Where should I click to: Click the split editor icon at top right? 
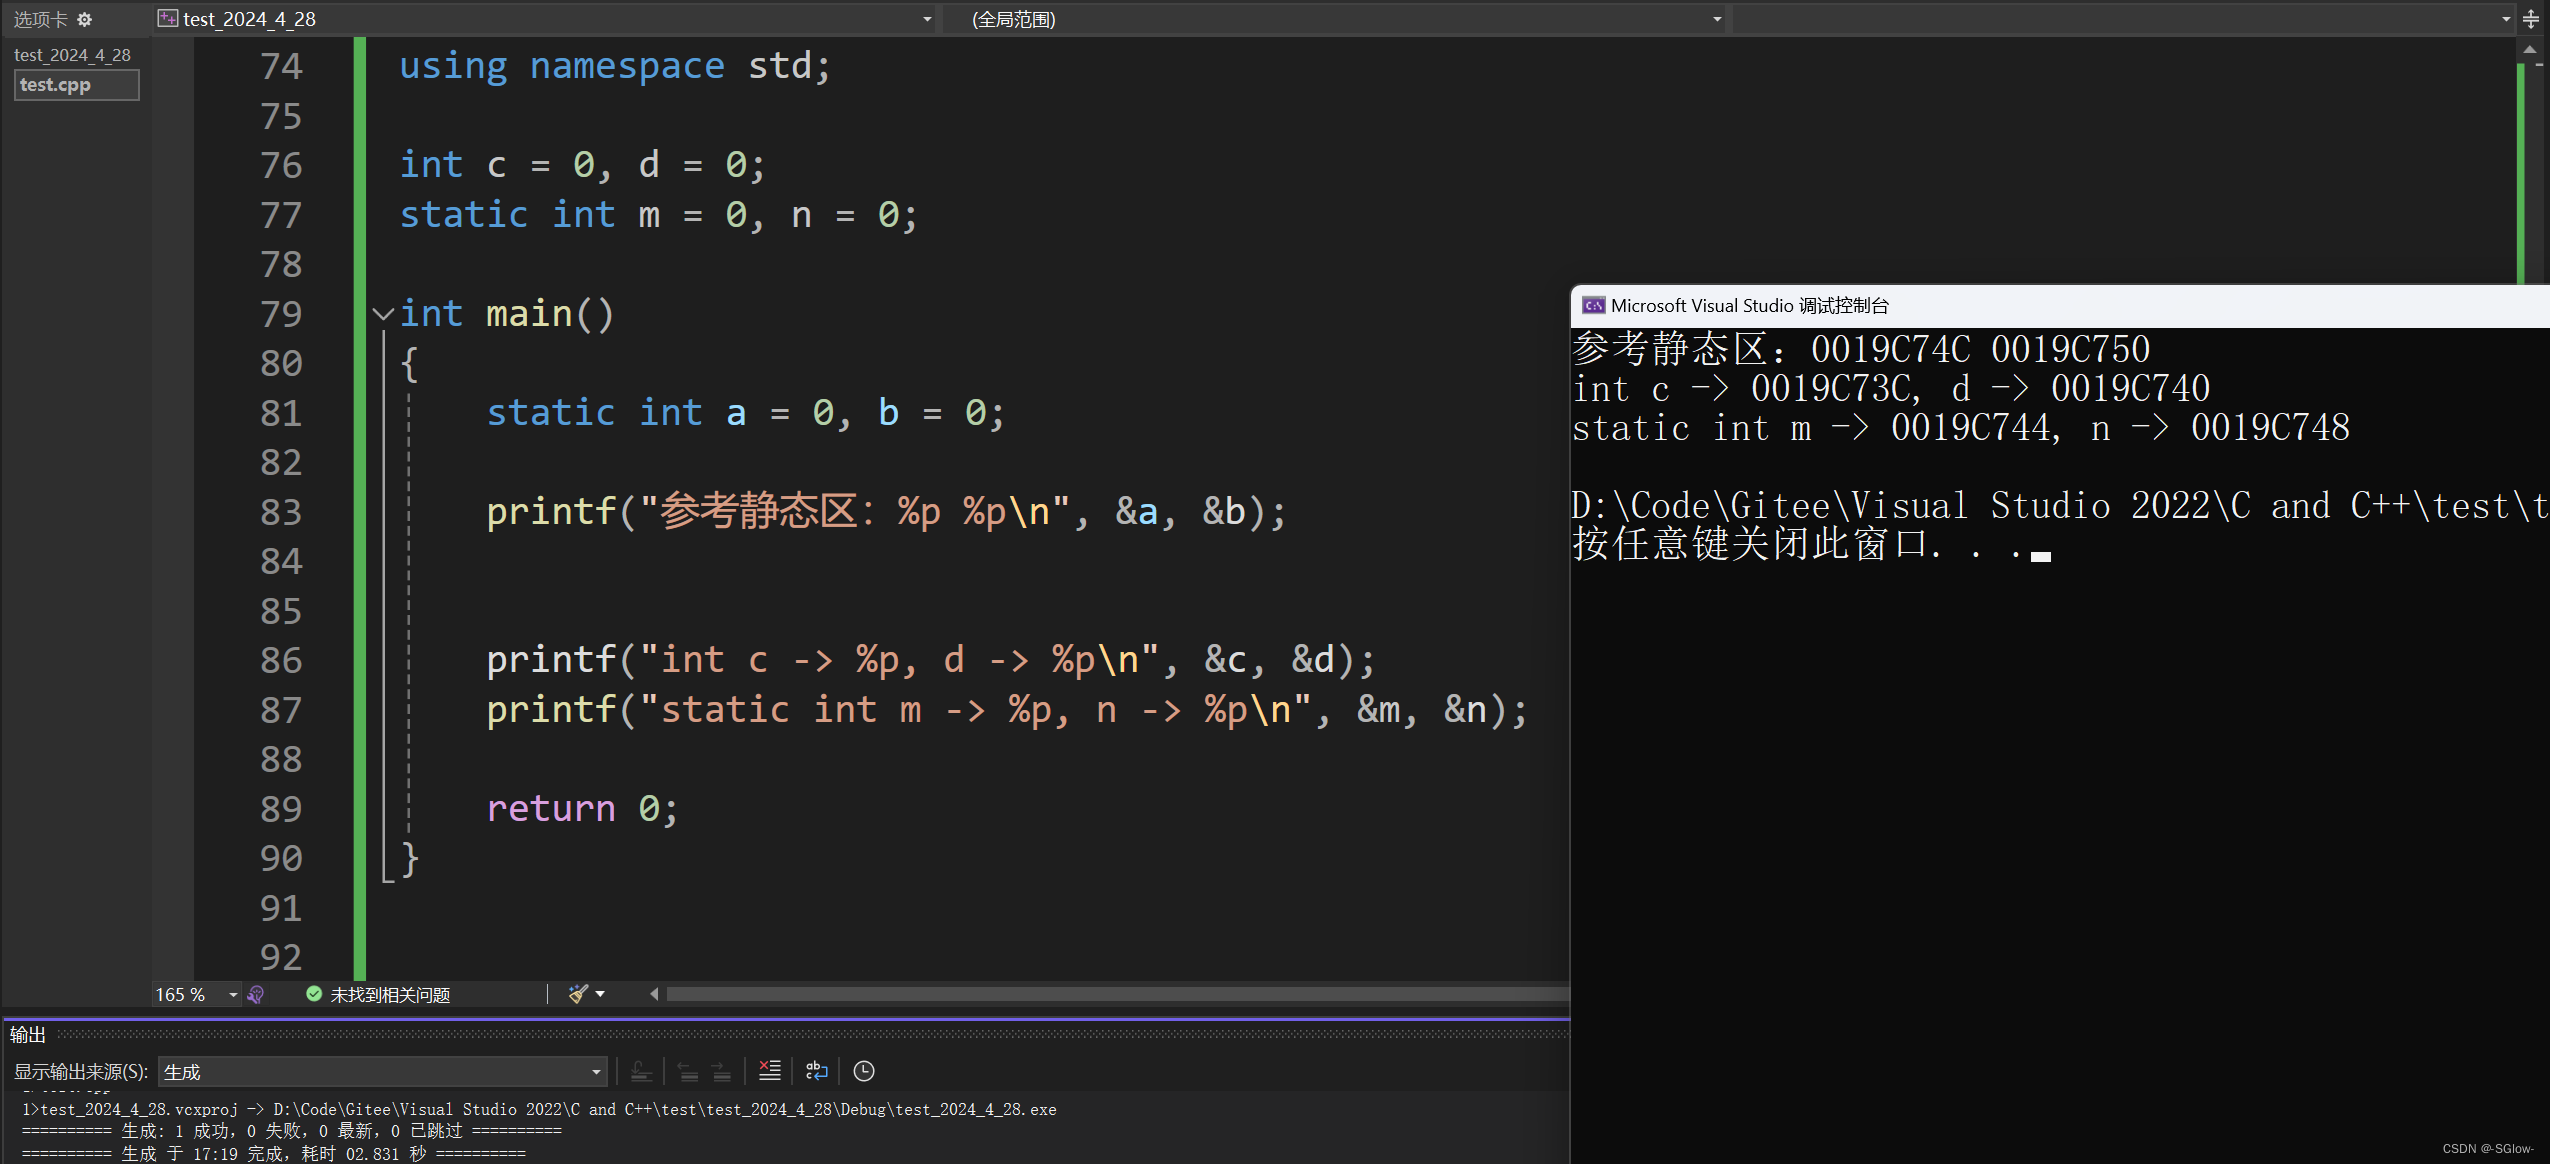click(2531, 19)
